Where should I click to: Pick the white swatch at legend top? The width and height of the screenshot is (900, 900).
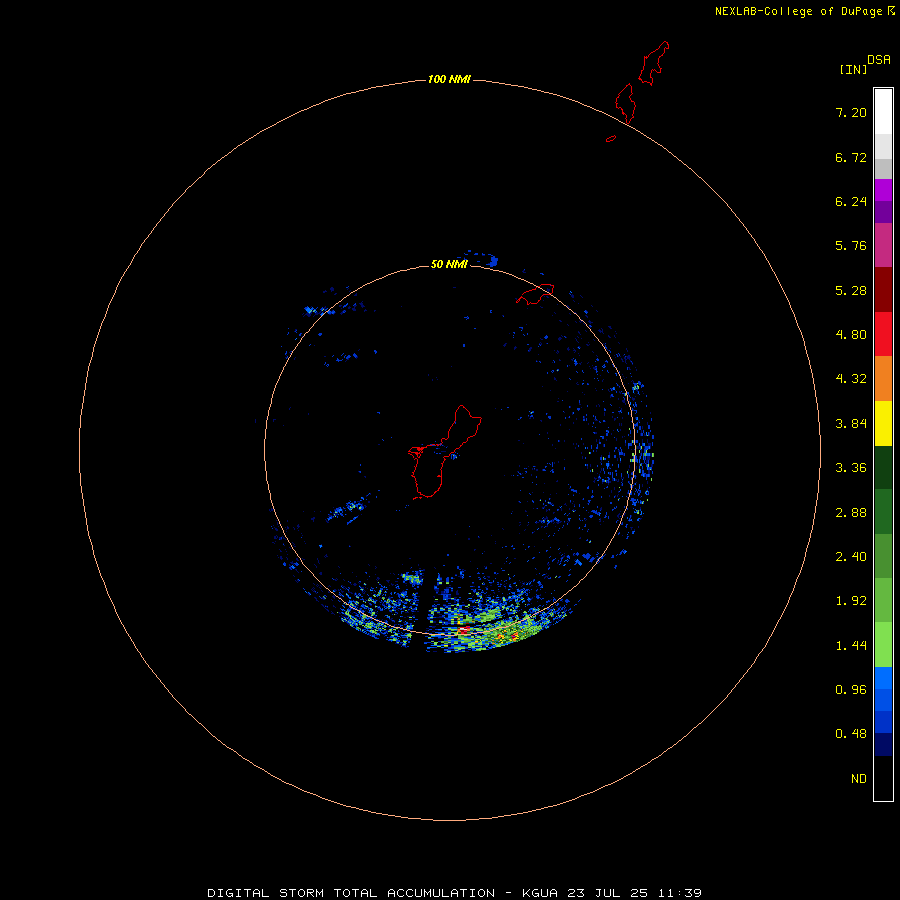[x=883, y=111]
